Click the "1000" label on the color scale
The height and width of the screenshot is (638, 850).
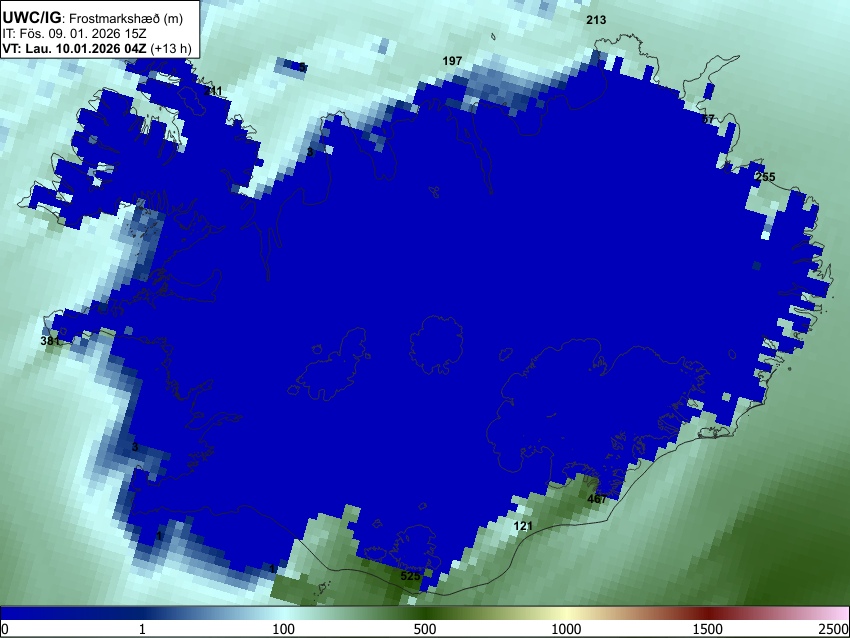click(x=566, y=629)
